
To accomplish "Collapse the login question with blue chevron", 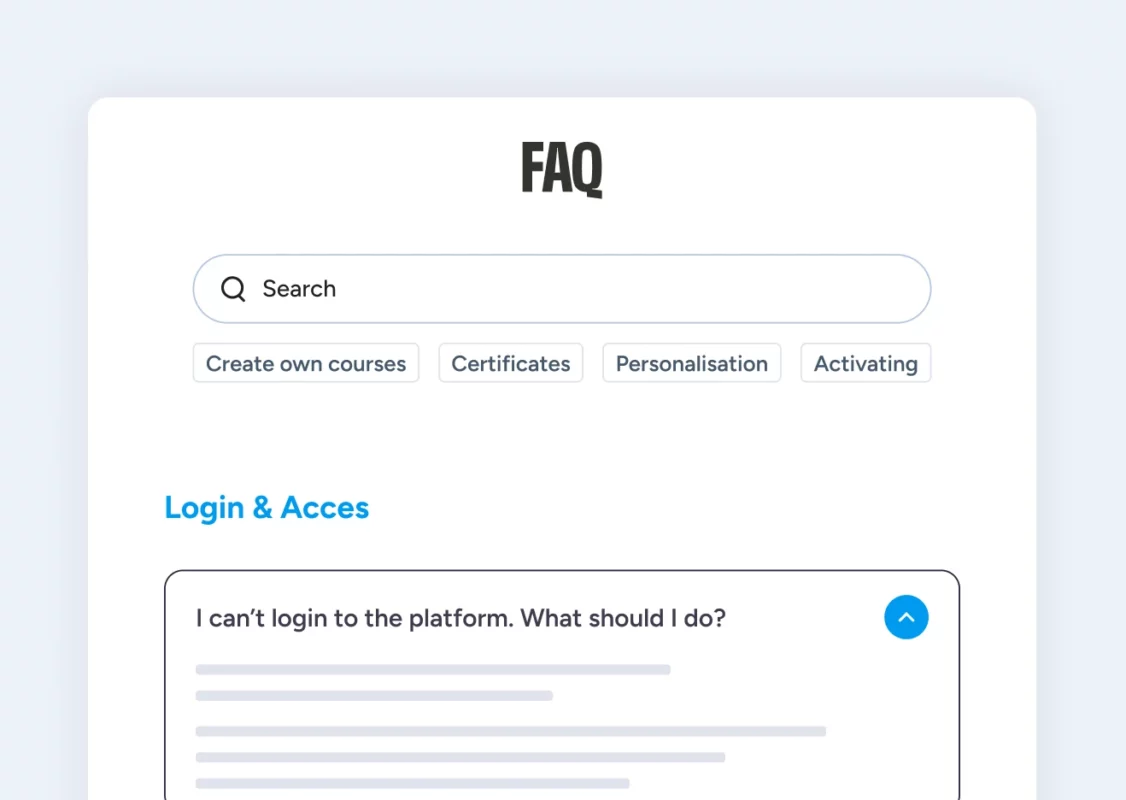I will pyautogui.click(x=906, y=618).
